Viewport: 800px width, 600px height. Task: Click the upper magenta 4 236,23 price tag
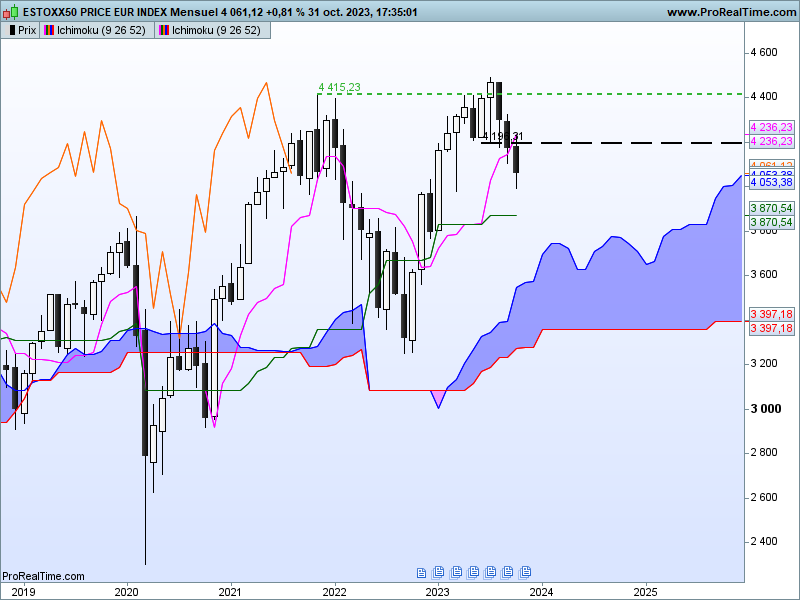(771, 127)
